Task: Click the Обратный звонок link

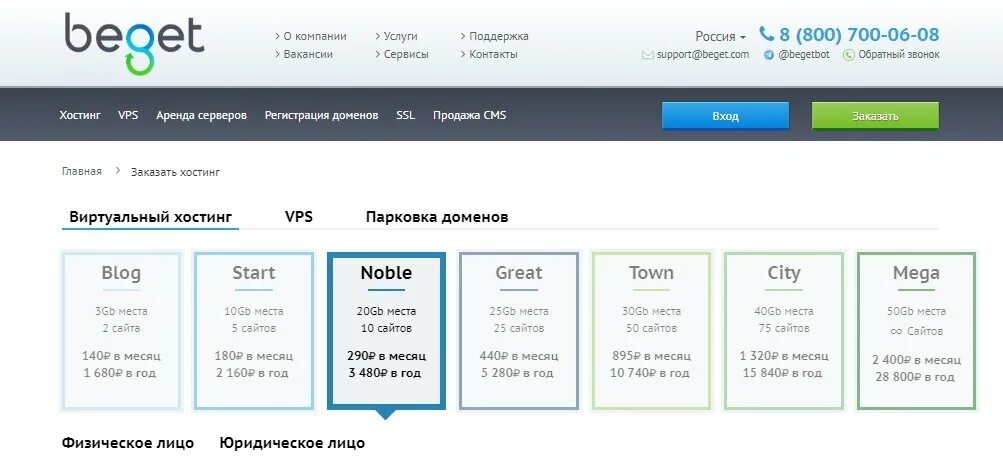Action: coord(899,54)
